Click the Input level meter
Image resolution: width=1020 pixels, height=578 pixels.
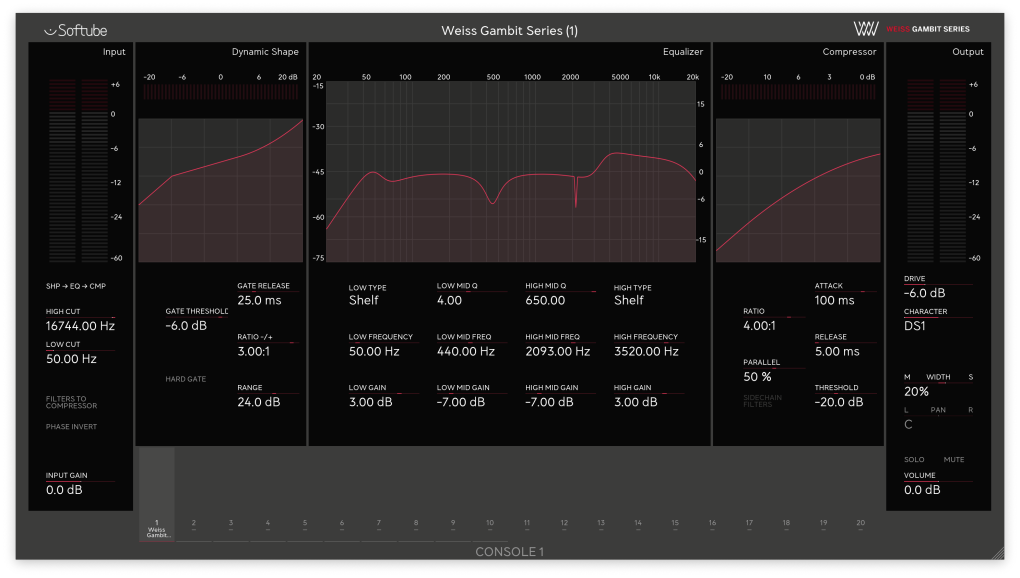point(78,171)
